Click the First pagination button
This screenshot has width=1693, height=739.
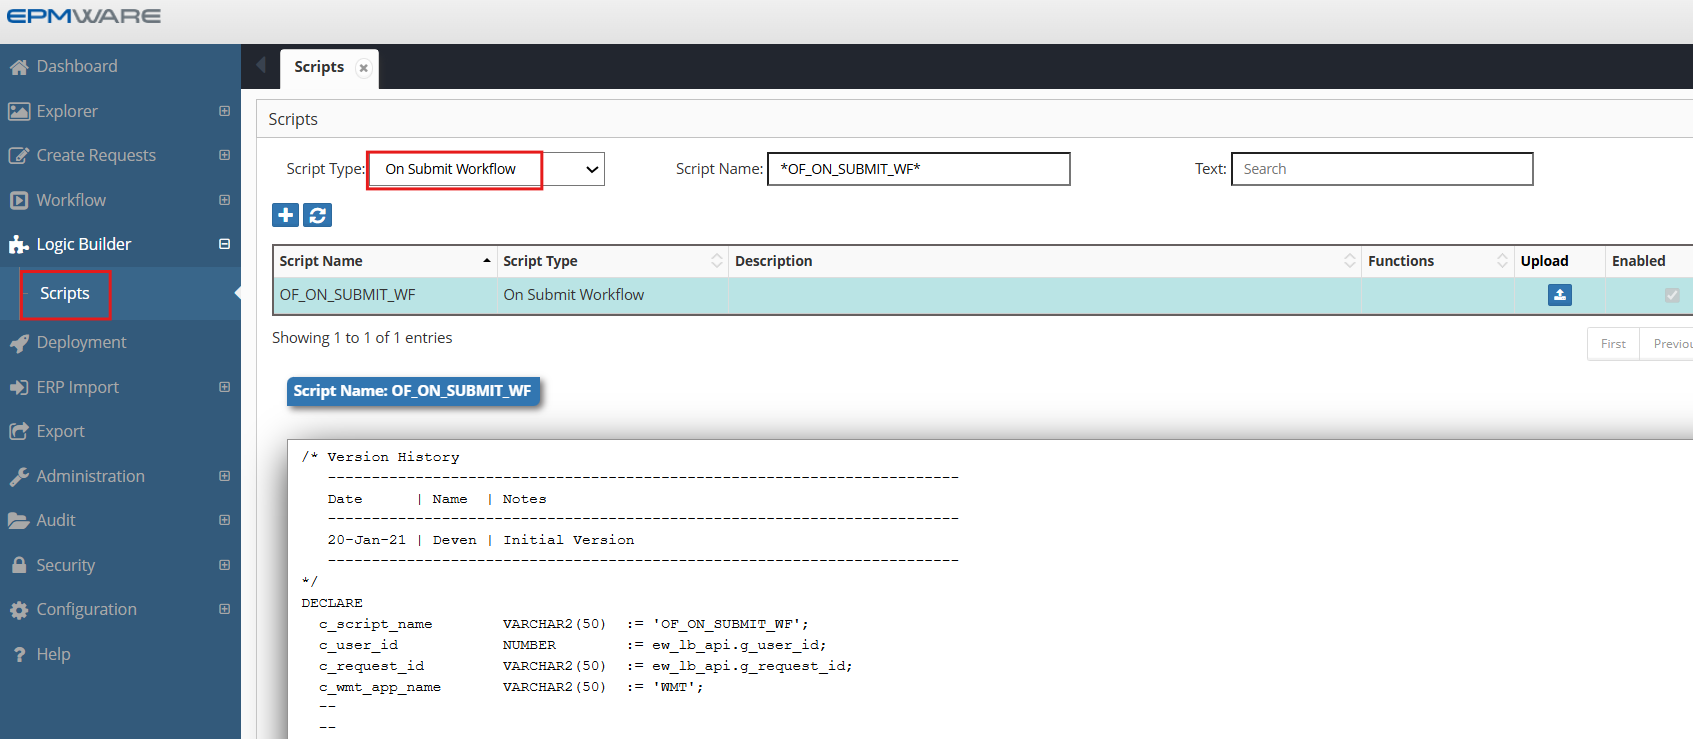tap(1612, 344)
